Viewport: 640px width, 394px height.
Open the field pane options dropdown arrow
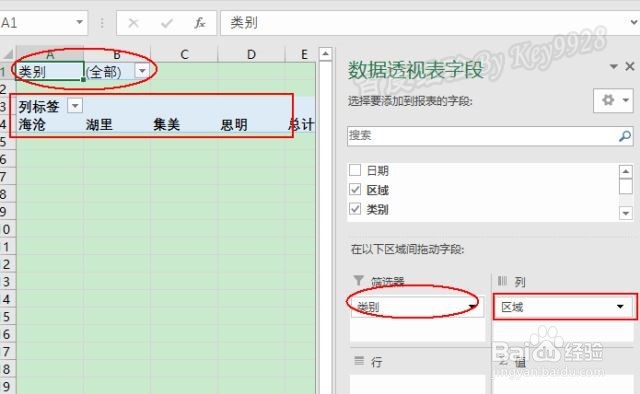point(613,66)
